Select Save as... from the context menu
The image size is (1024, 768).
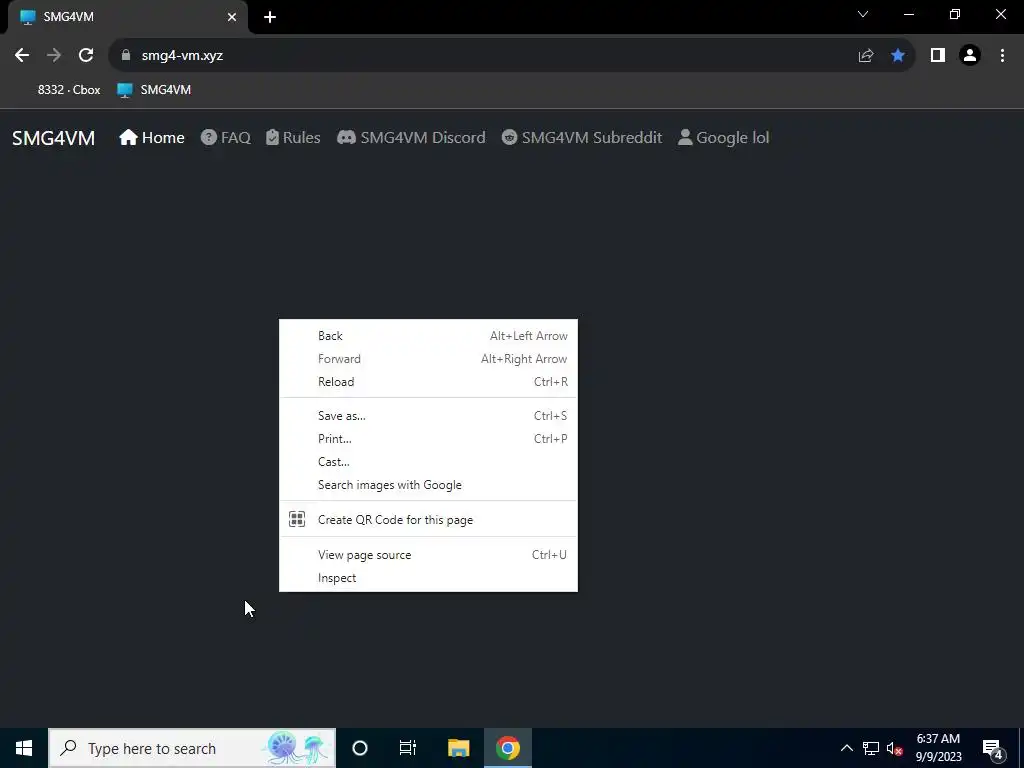[428, 416]
